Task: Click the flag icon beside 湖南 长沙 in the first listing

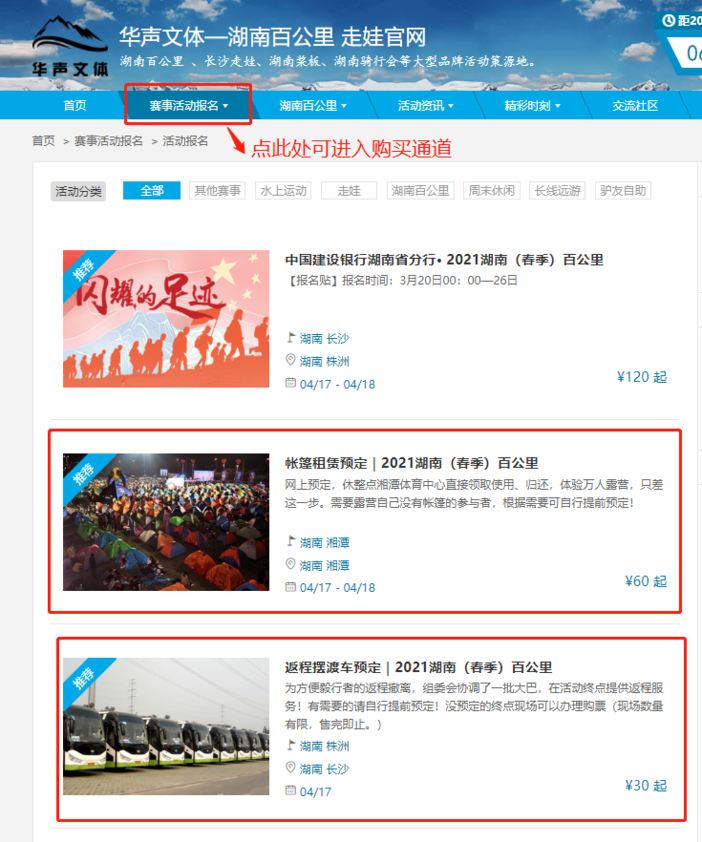Action: (x=291, y=338)
